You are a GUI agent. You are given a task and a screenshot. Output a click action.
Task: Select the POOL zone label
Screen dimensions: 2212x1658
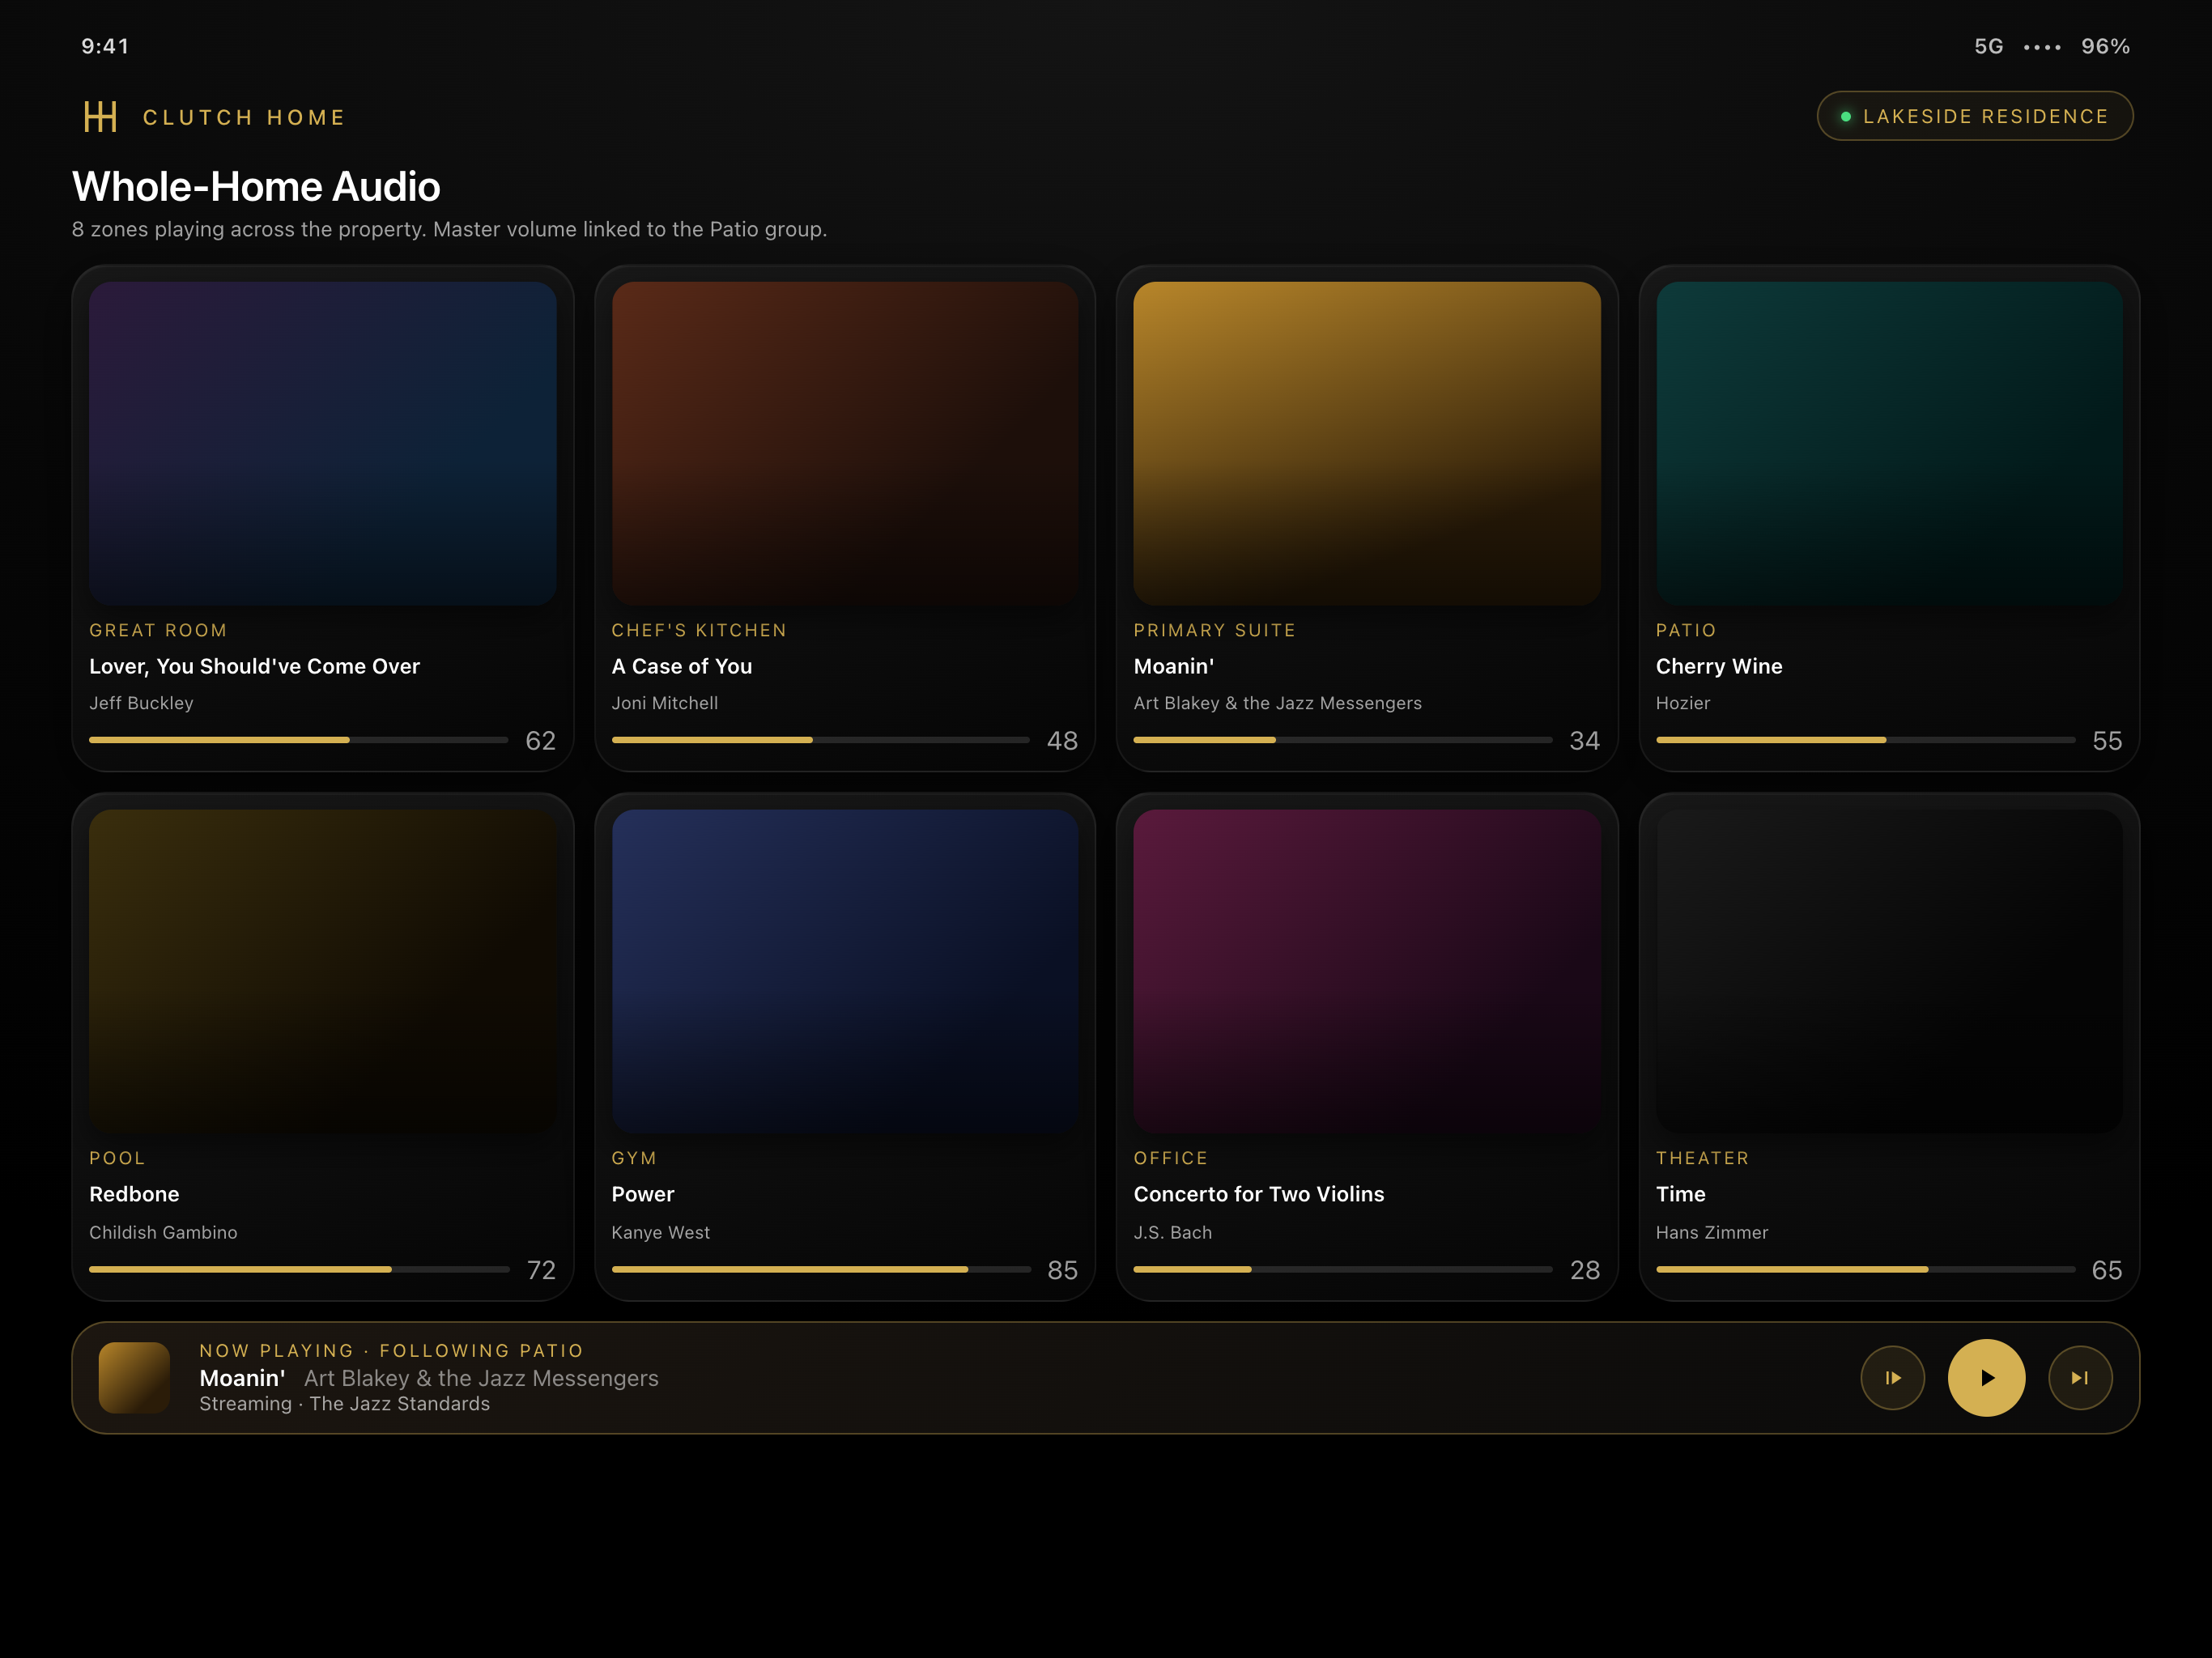117,1158
